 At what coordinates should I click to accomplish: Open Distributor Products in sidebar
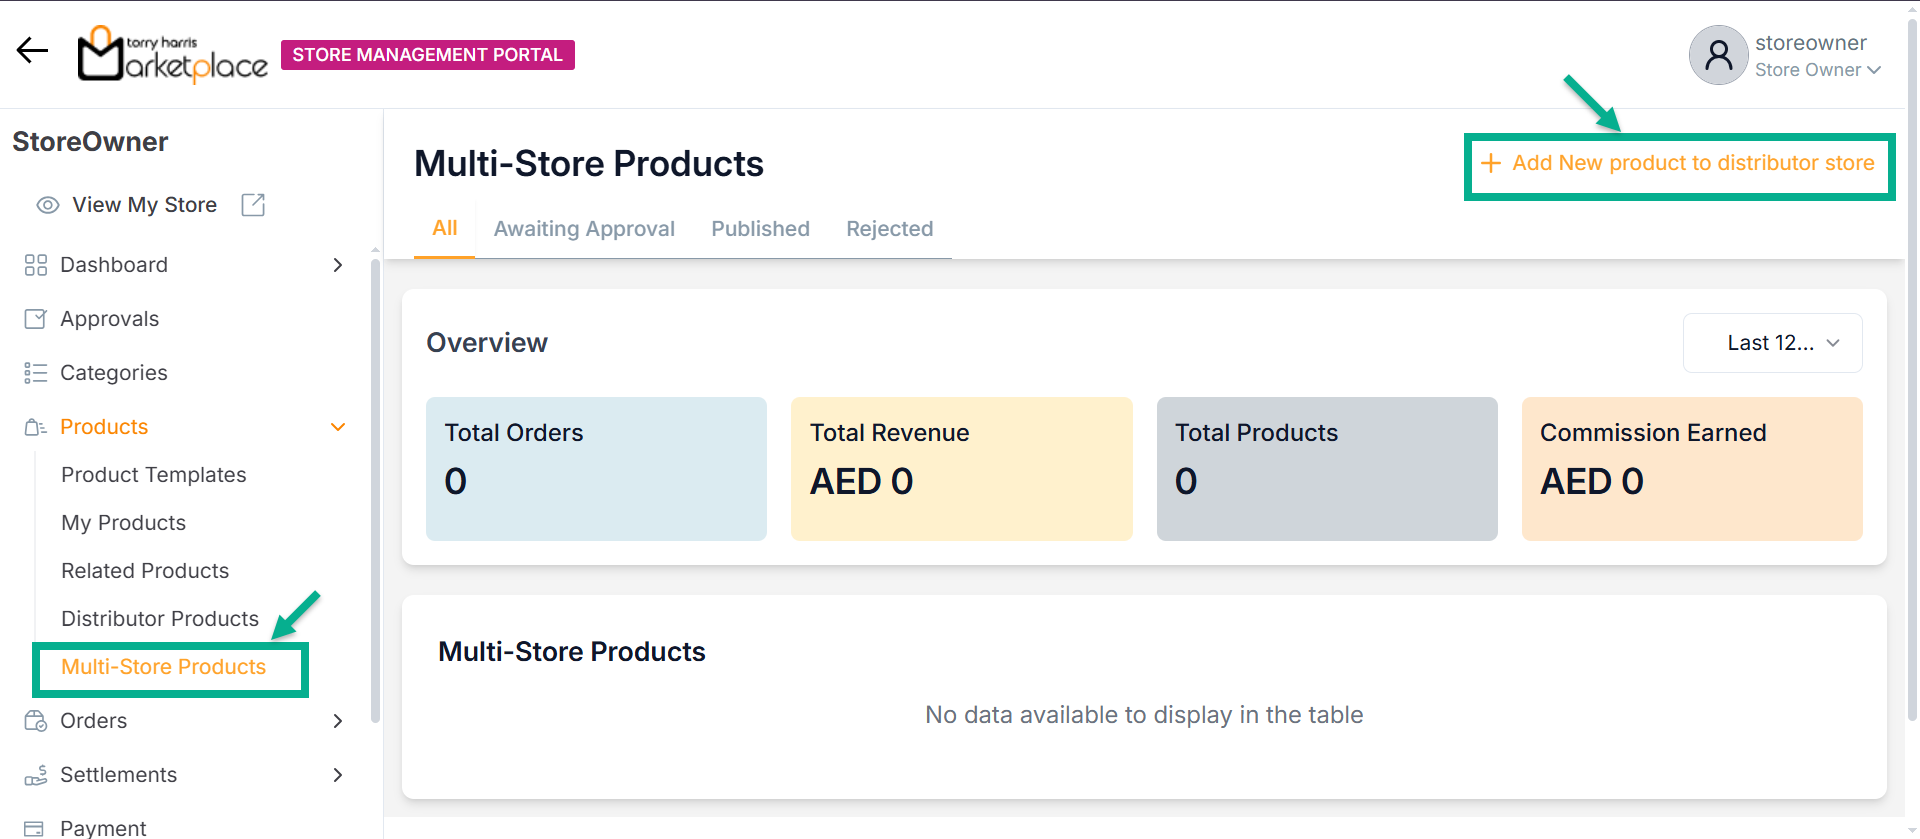(160, 619)
